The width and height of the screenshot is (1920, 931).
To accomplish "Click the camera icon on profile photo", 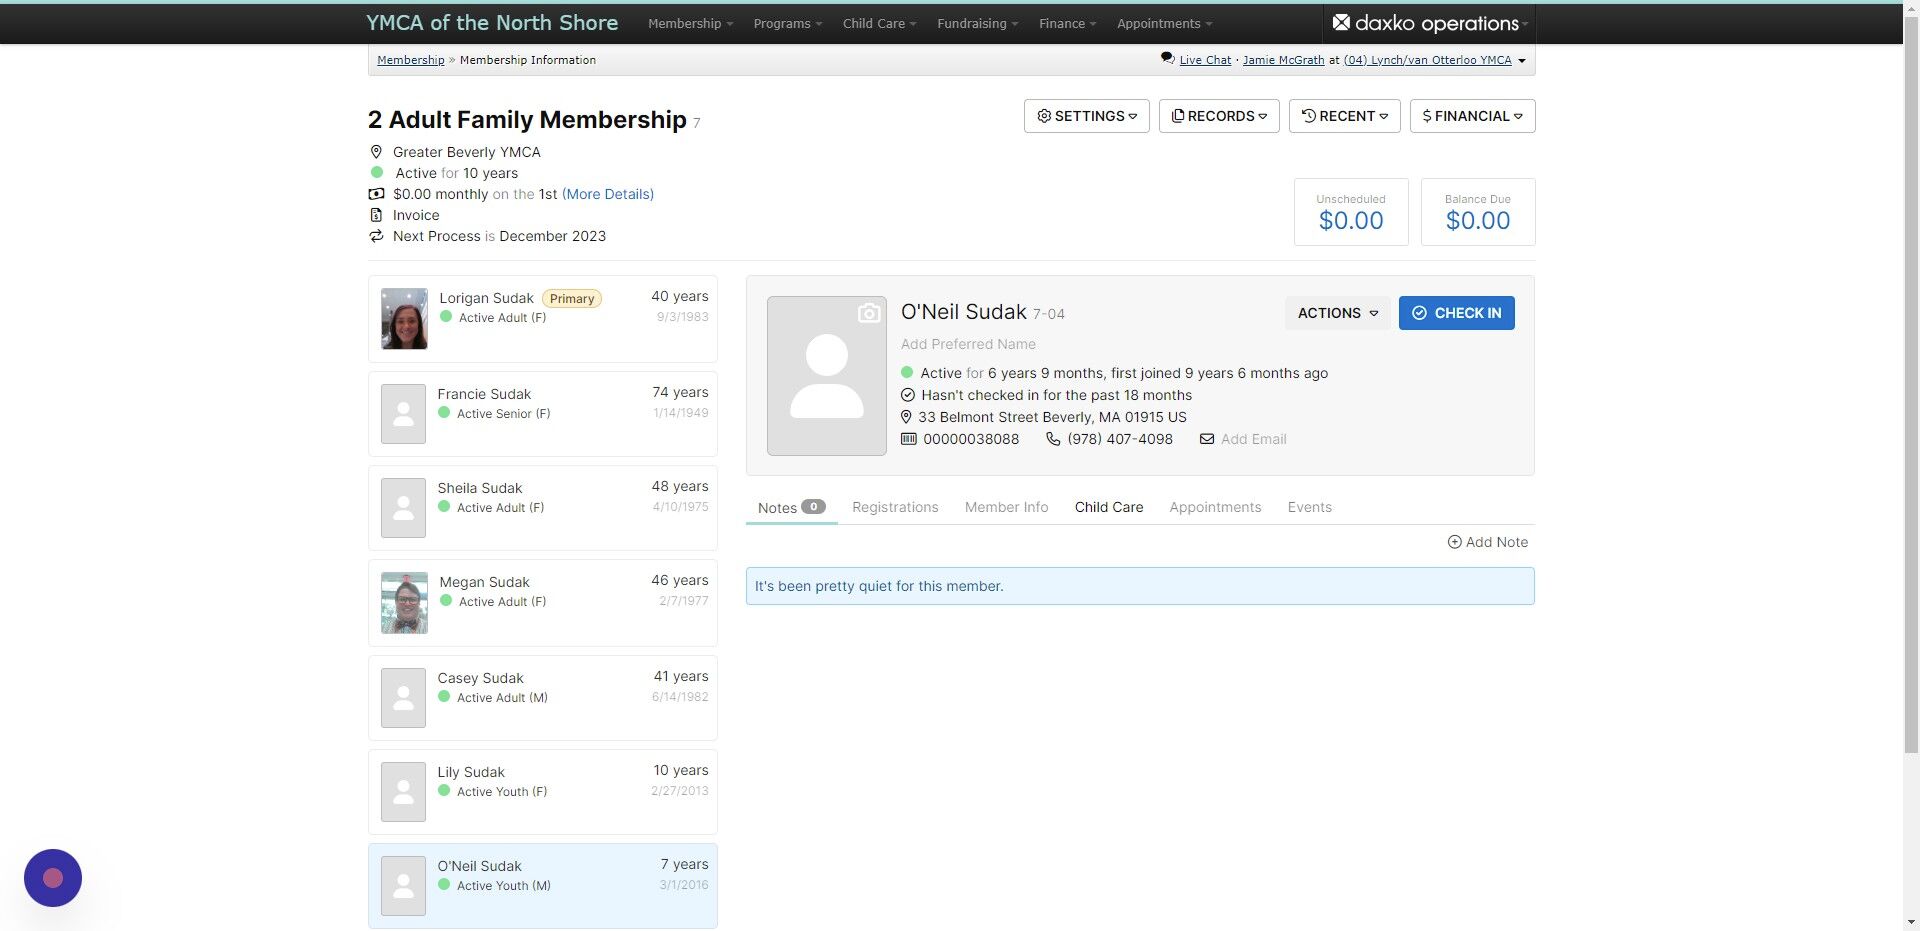I will tap(869, 314).
